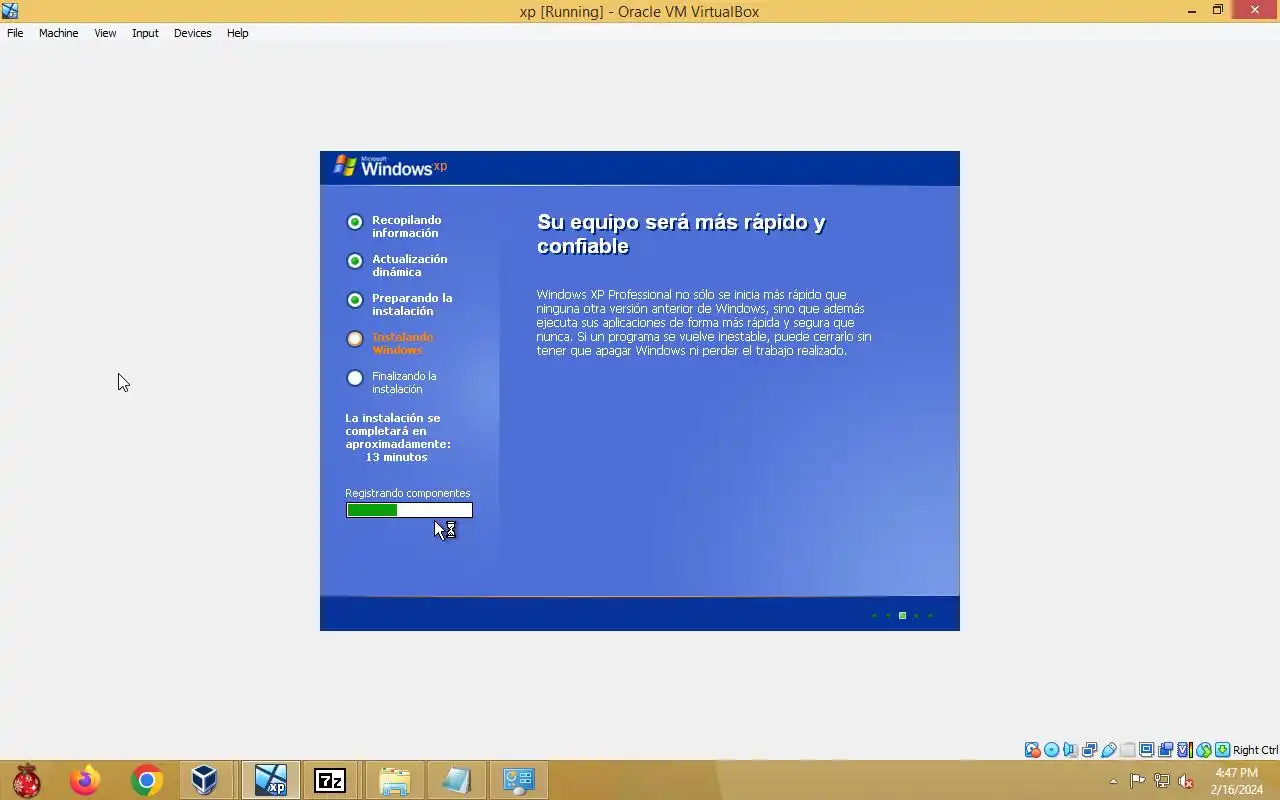Open Control Panel from the taskbar

click(519, 781)
